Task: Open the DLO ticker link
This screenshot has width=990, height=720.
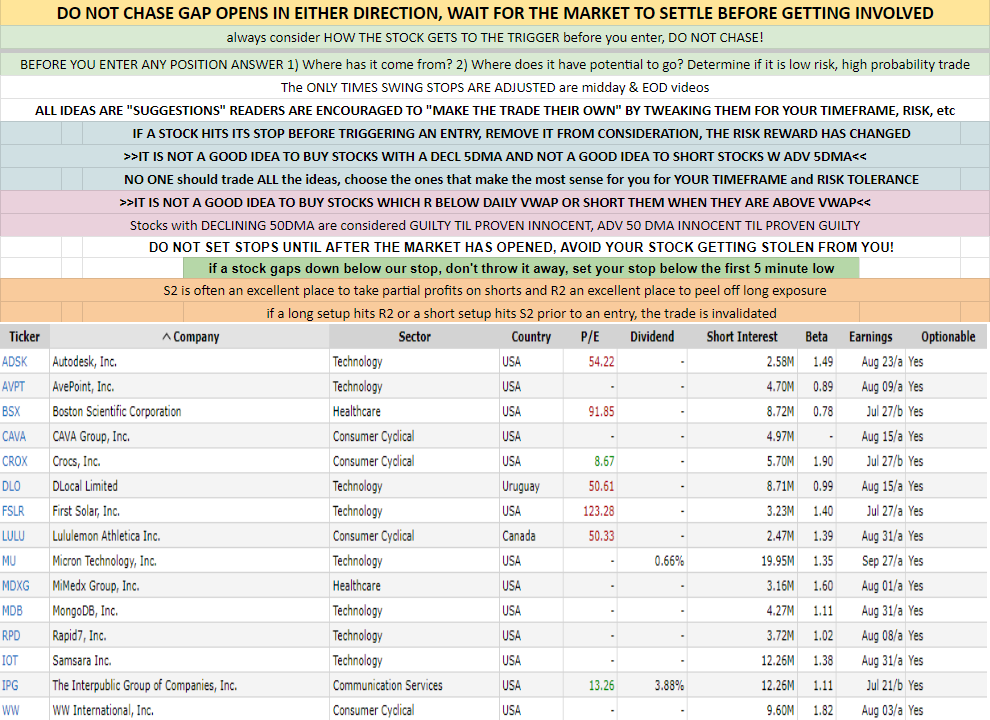Action: pos(11,486)
